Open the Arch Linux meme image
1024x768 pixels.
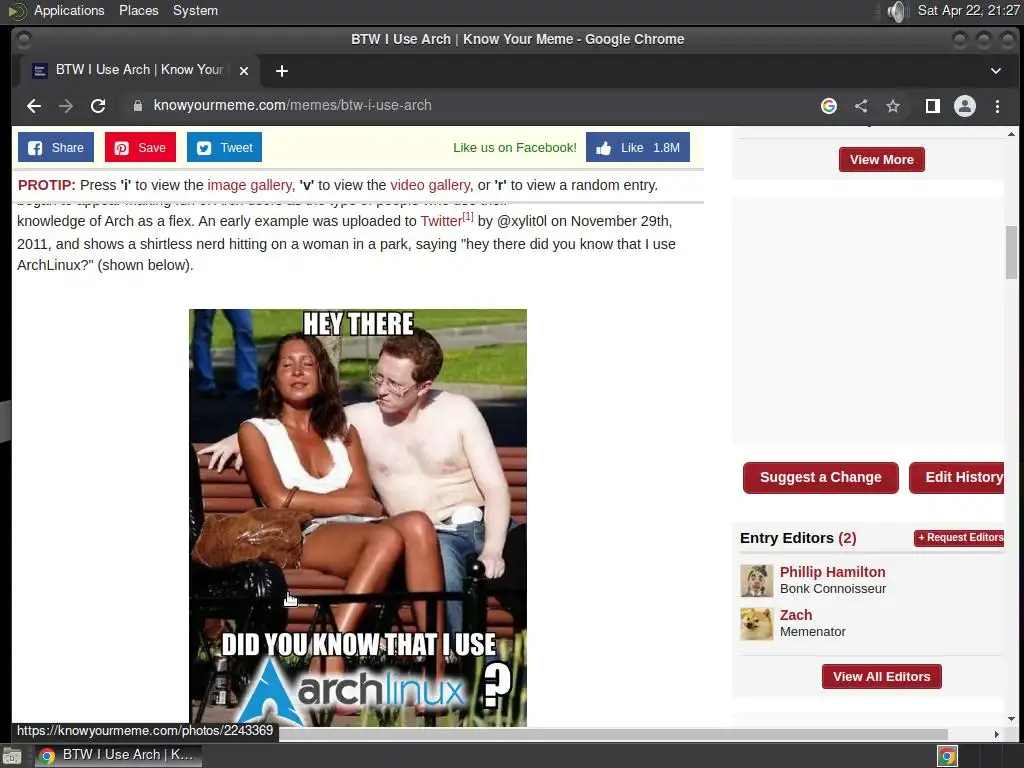point(358,517)
